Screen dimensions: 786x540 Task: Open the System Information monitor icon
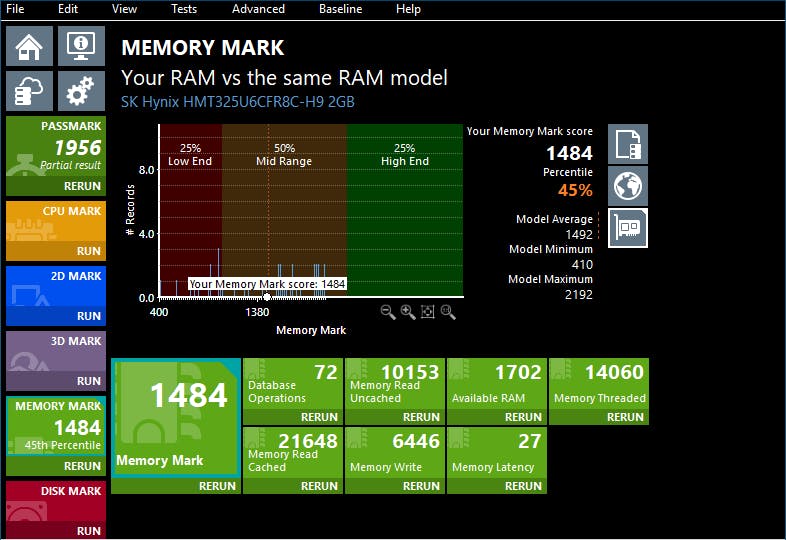coord(81,46)
